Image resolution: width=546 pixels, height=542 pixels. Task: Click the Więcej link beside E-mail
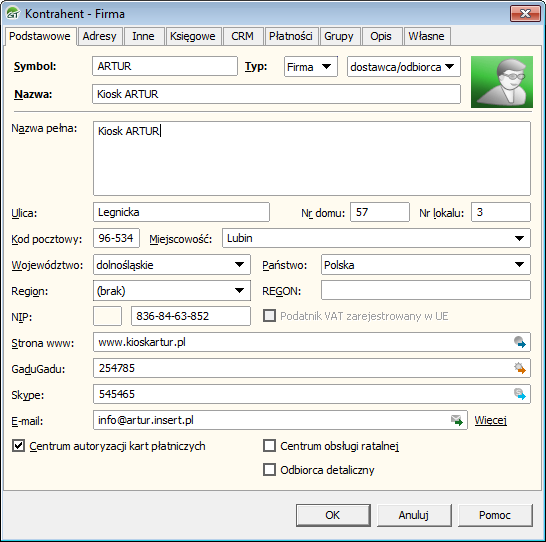(490, 420)
